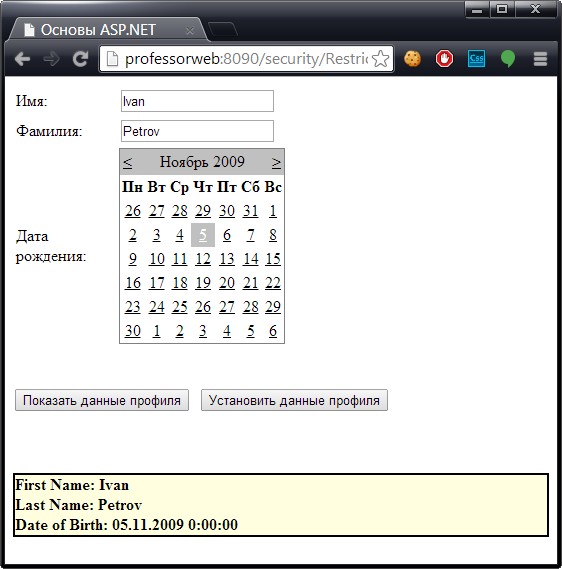Focus the address bar URL

246,59
